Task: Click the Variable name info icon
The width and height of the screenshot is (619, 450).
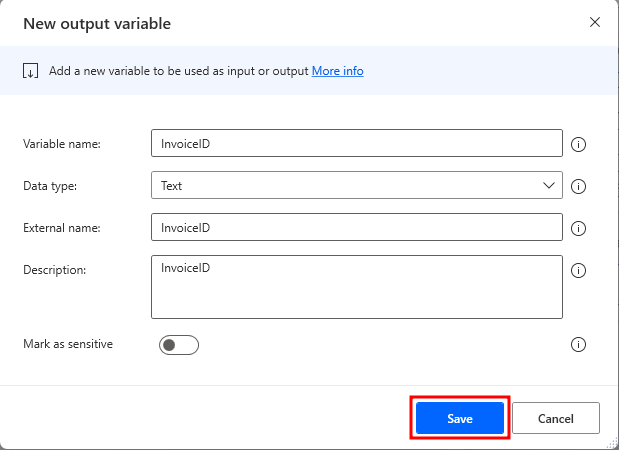Action: tap(578, 144)
